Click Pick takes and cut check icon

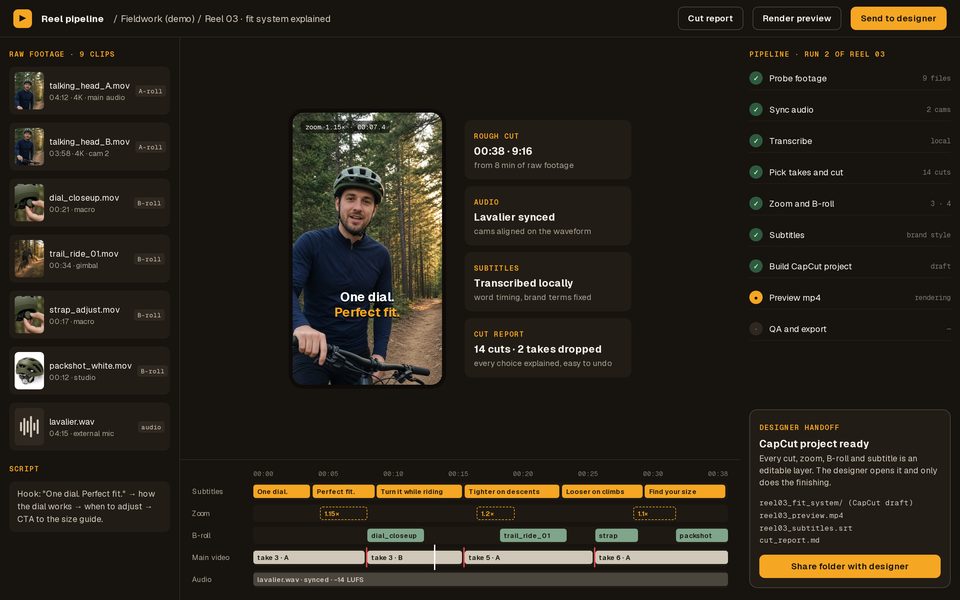756,172
